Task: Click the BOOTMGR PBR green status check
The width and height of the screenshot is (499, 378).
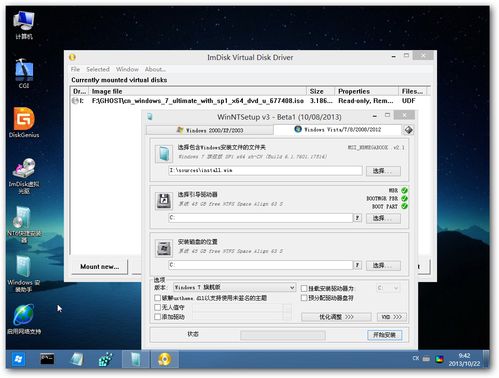Action: tap(404, 198)
